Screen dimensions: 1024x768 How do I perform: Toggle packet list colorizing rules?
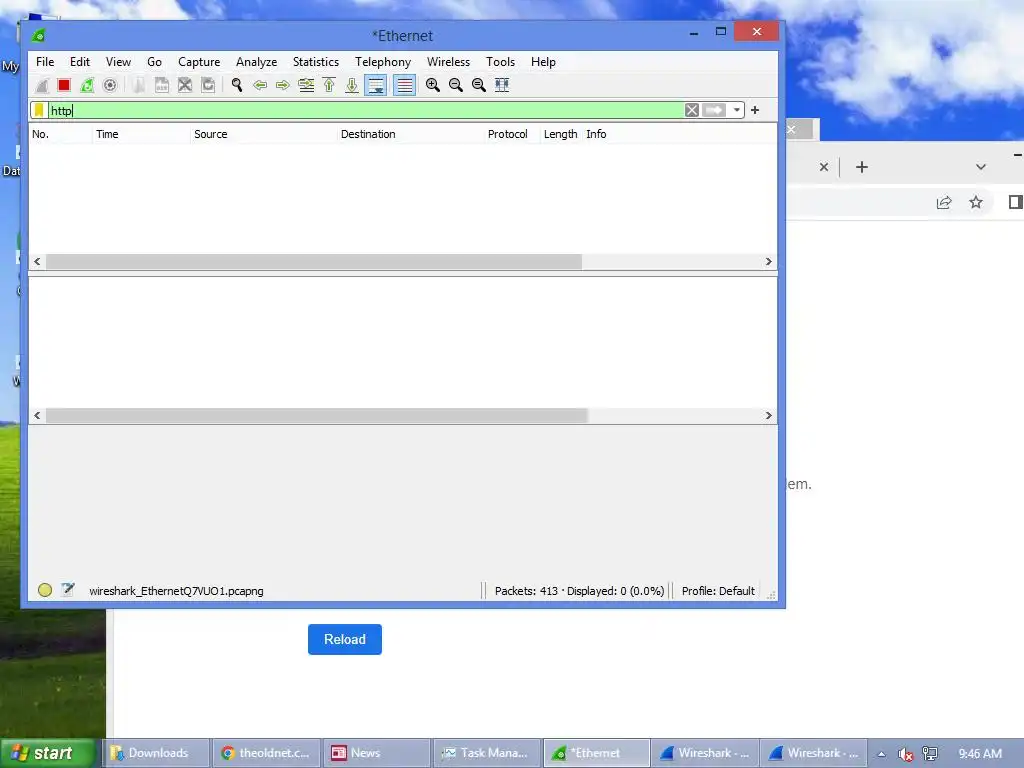(404, 85)
